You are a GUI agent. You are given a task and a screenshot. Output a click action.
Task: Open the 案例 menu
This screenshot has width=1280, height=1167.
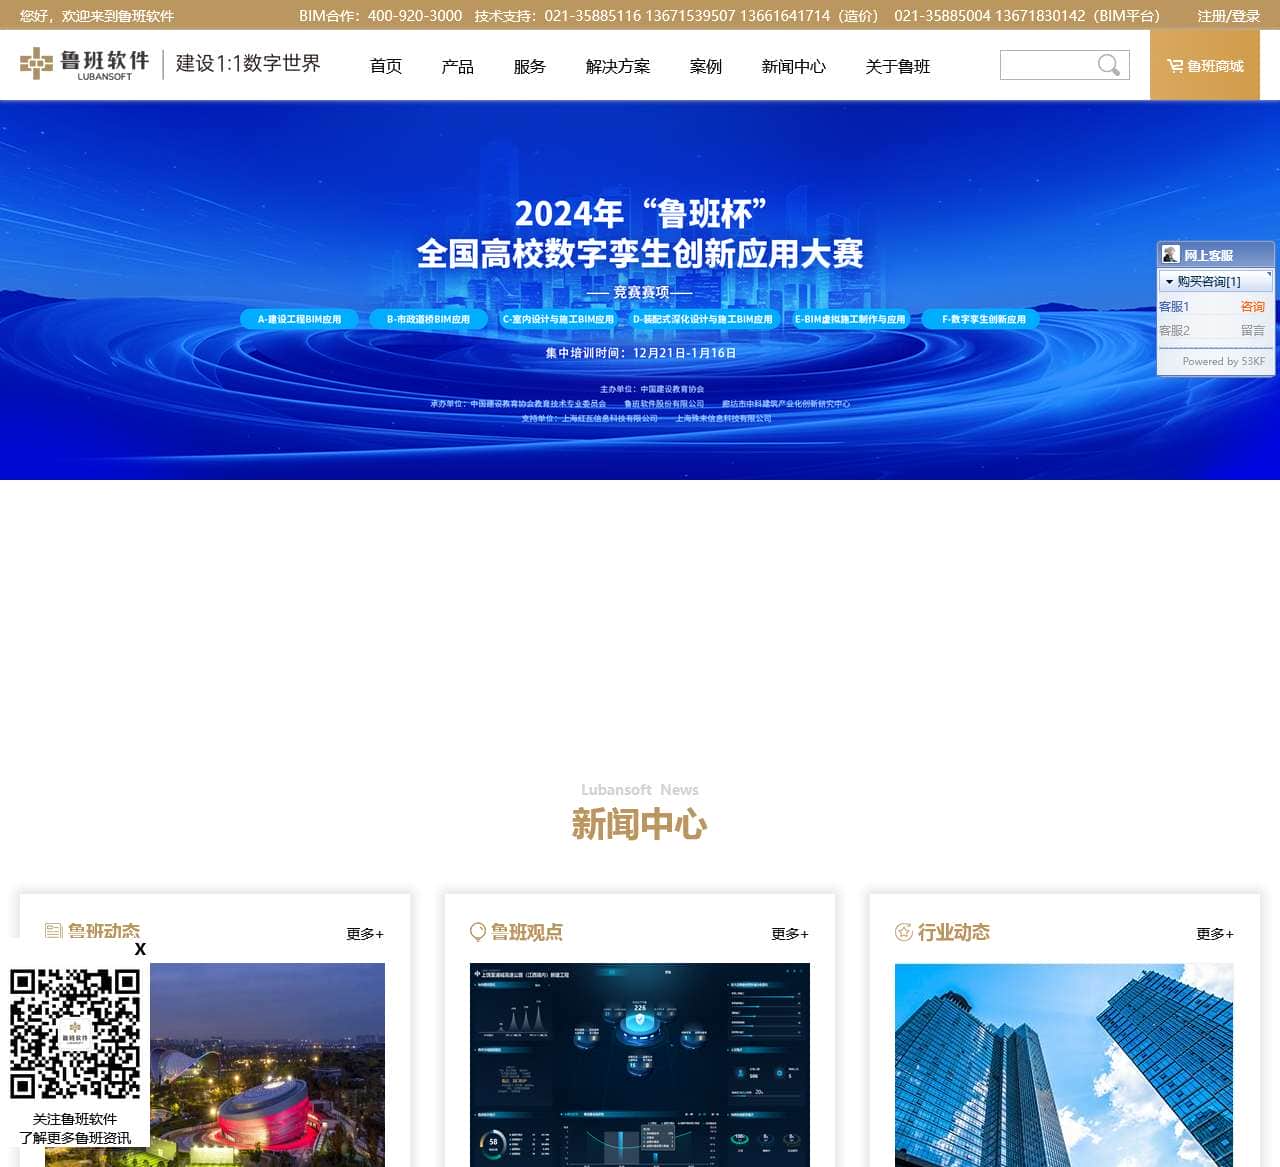(x=706, y=66)
